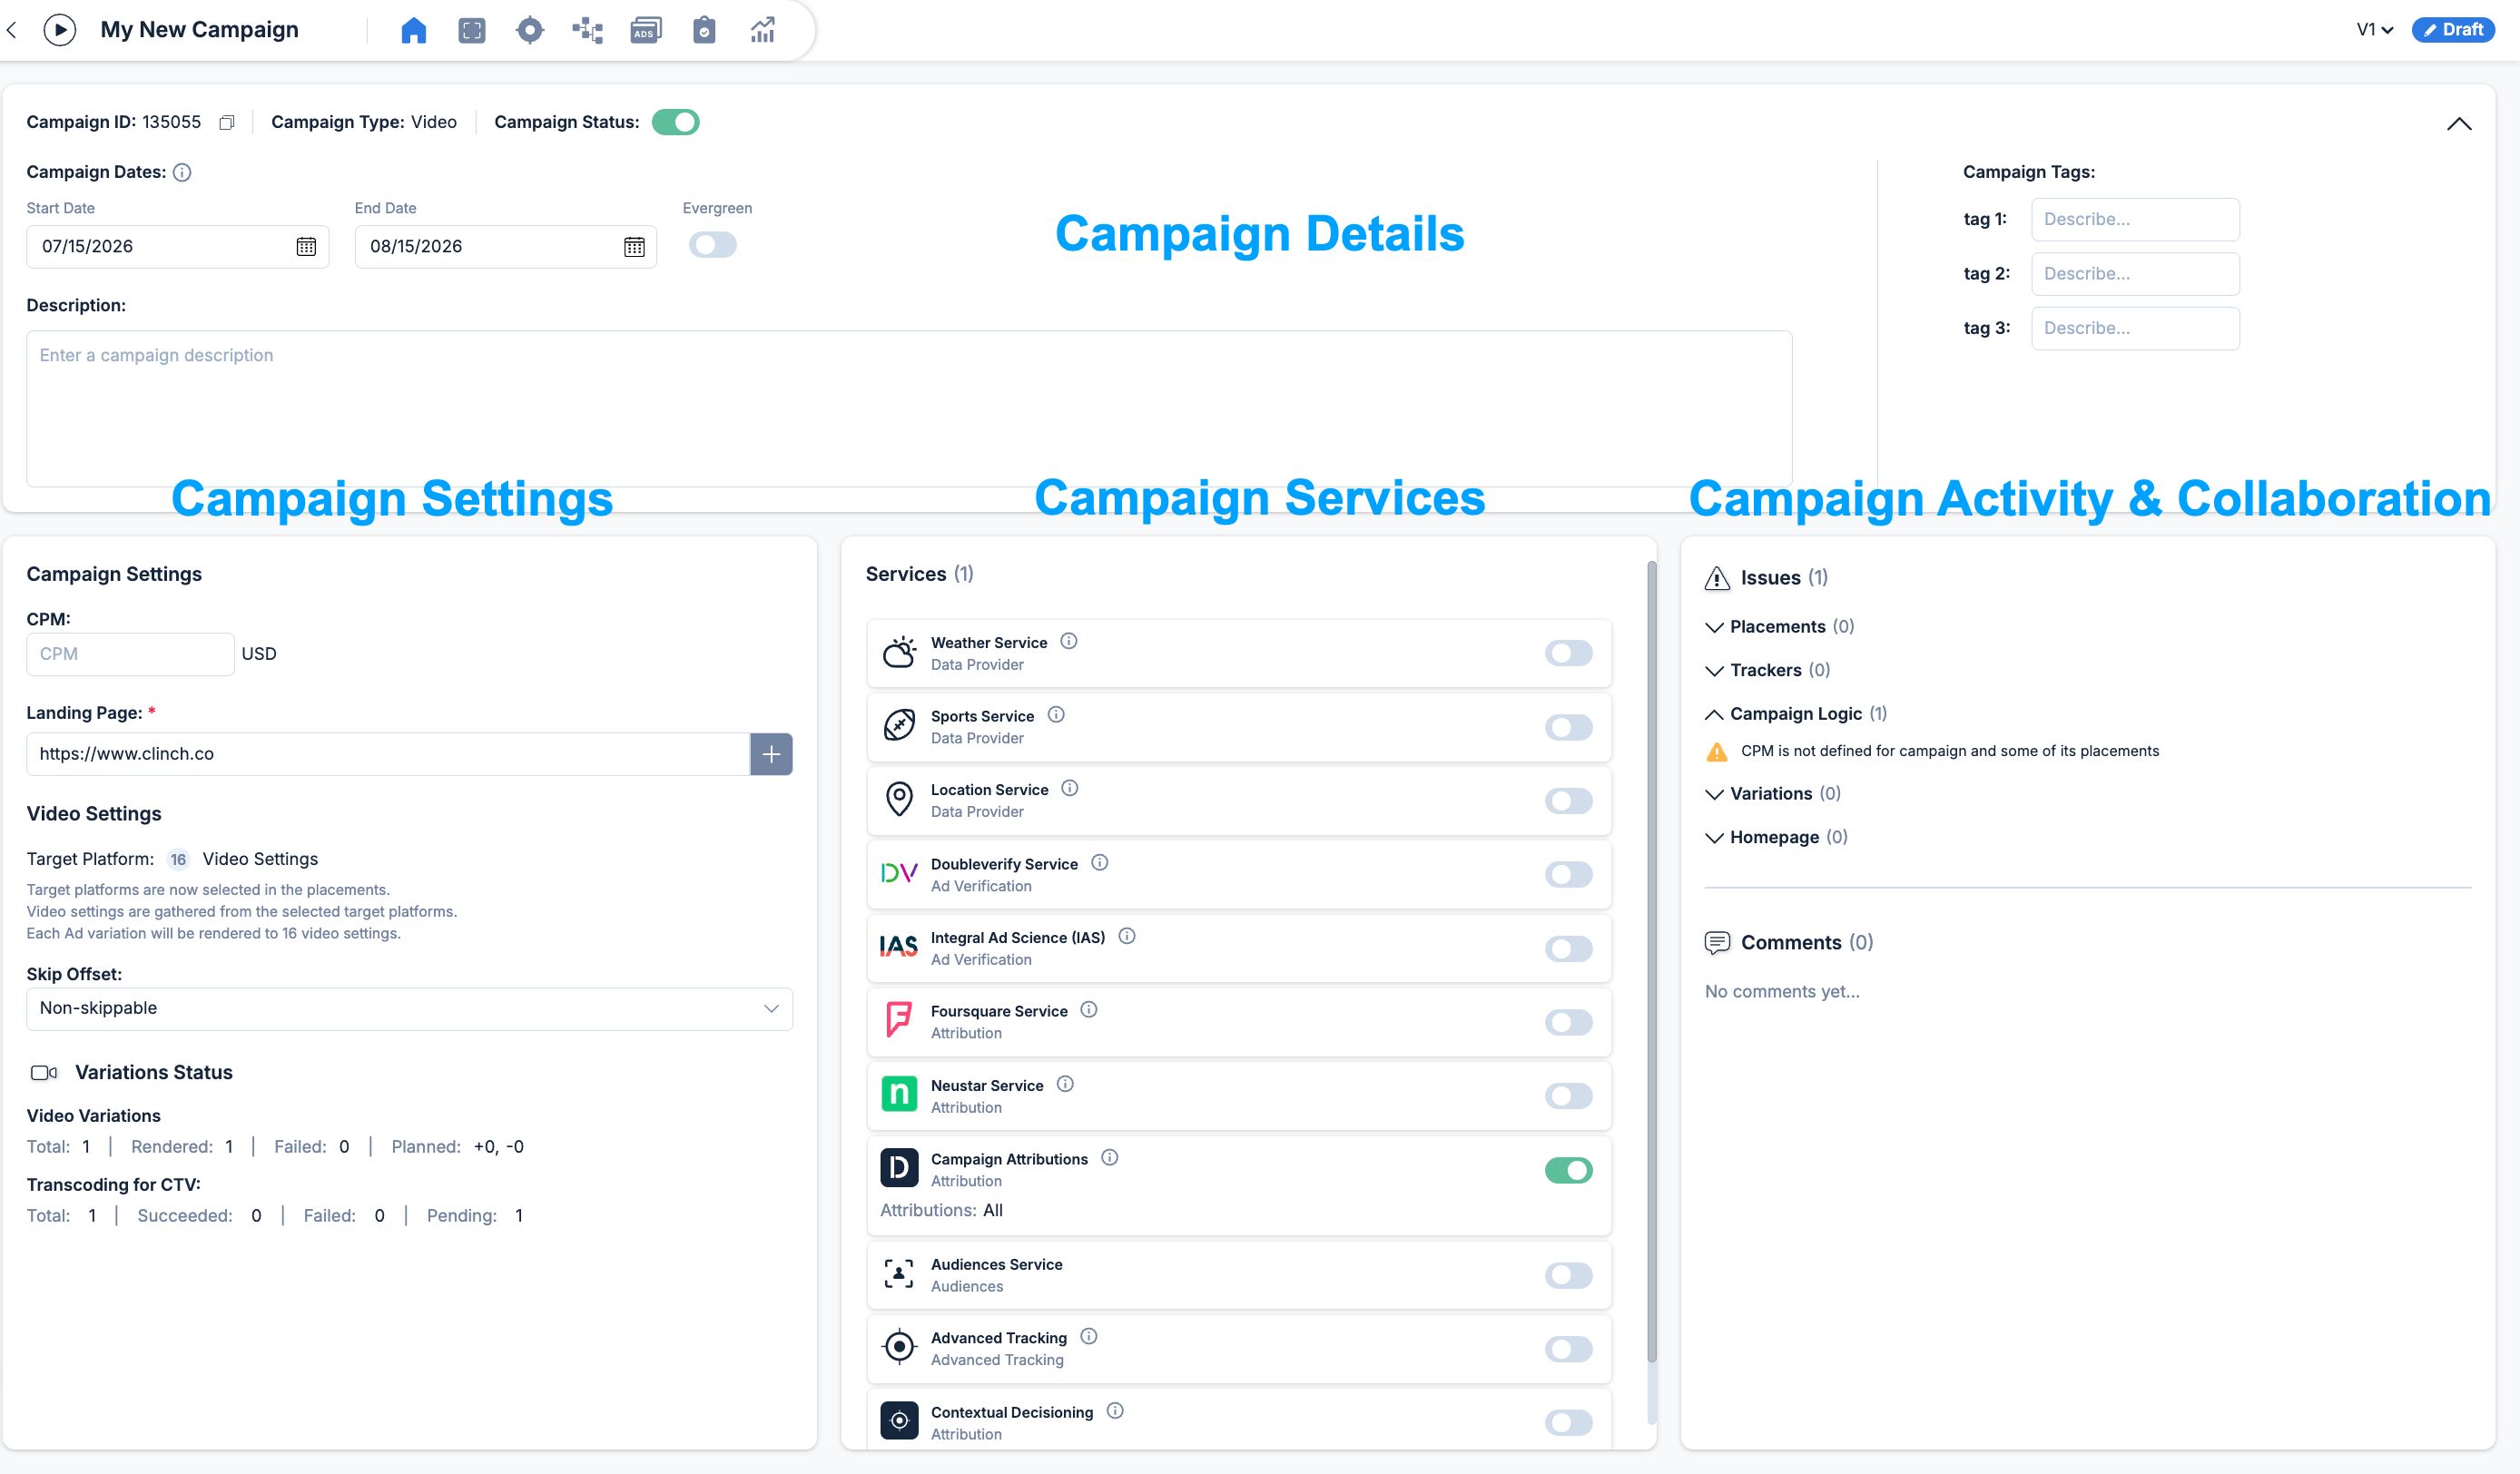Open the clipboard check icon in toolbar
The width and height of the screenshot is (2520, 1474).
(x=704, y=30)
